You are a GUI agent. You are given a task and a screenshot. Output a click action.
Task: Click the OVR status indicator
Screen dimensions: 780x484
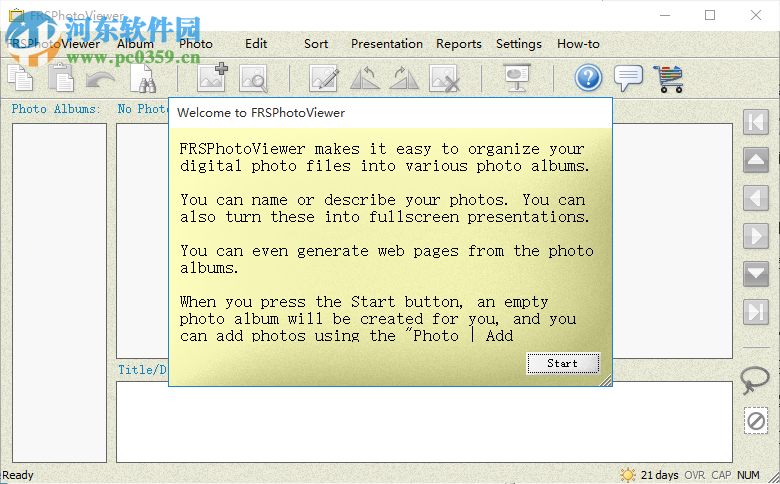coord(694,476)
